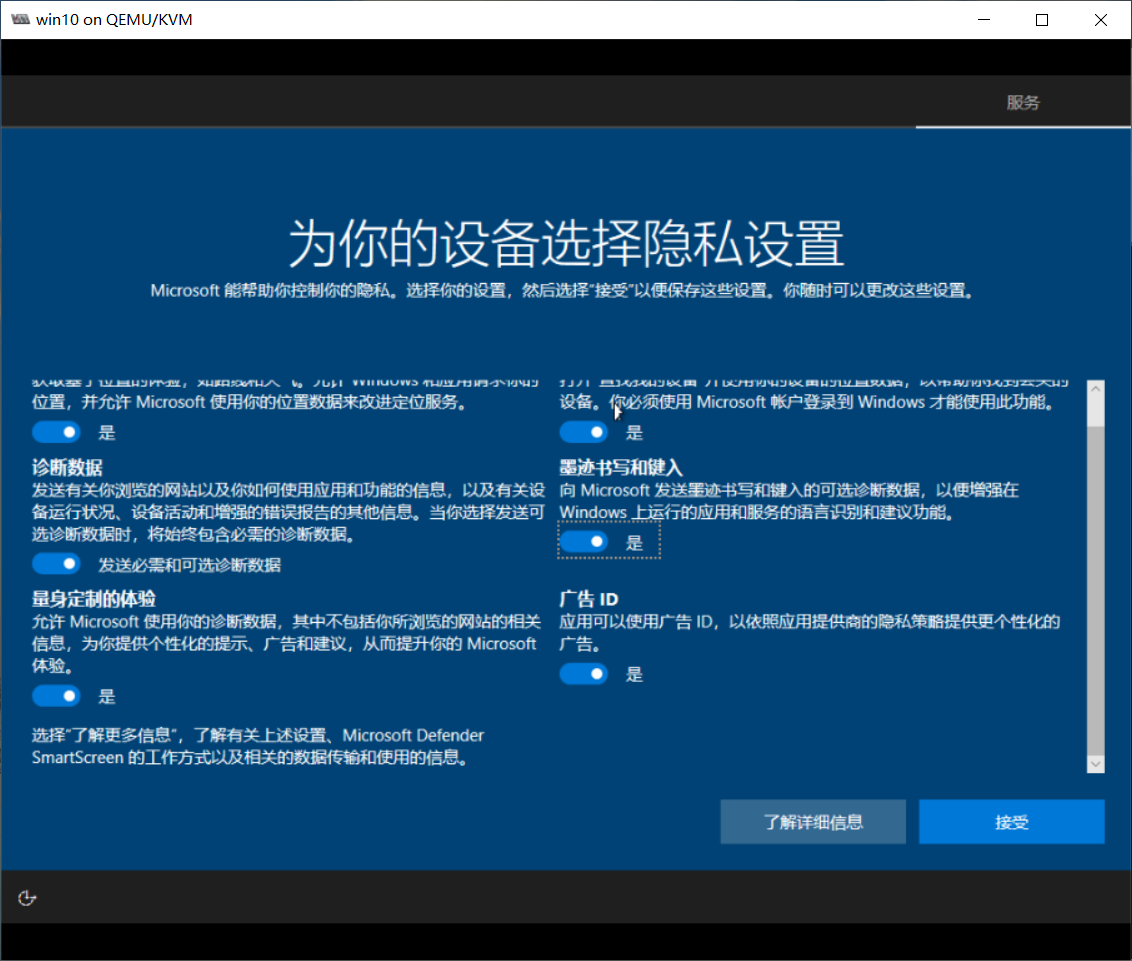The height and width of the screenshot is (961, 1132).
Task: Click the 广告 ID heading
Action: click(589, 599)
